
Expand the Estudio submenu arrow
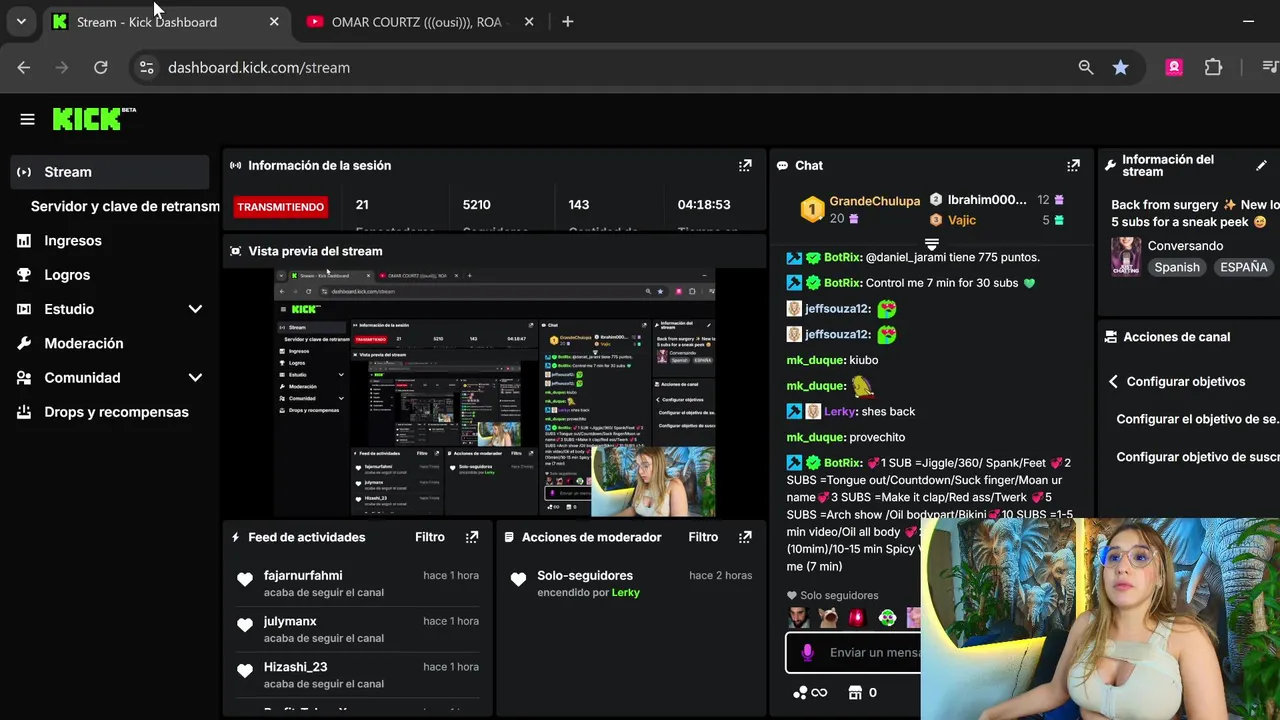point(195,309)
